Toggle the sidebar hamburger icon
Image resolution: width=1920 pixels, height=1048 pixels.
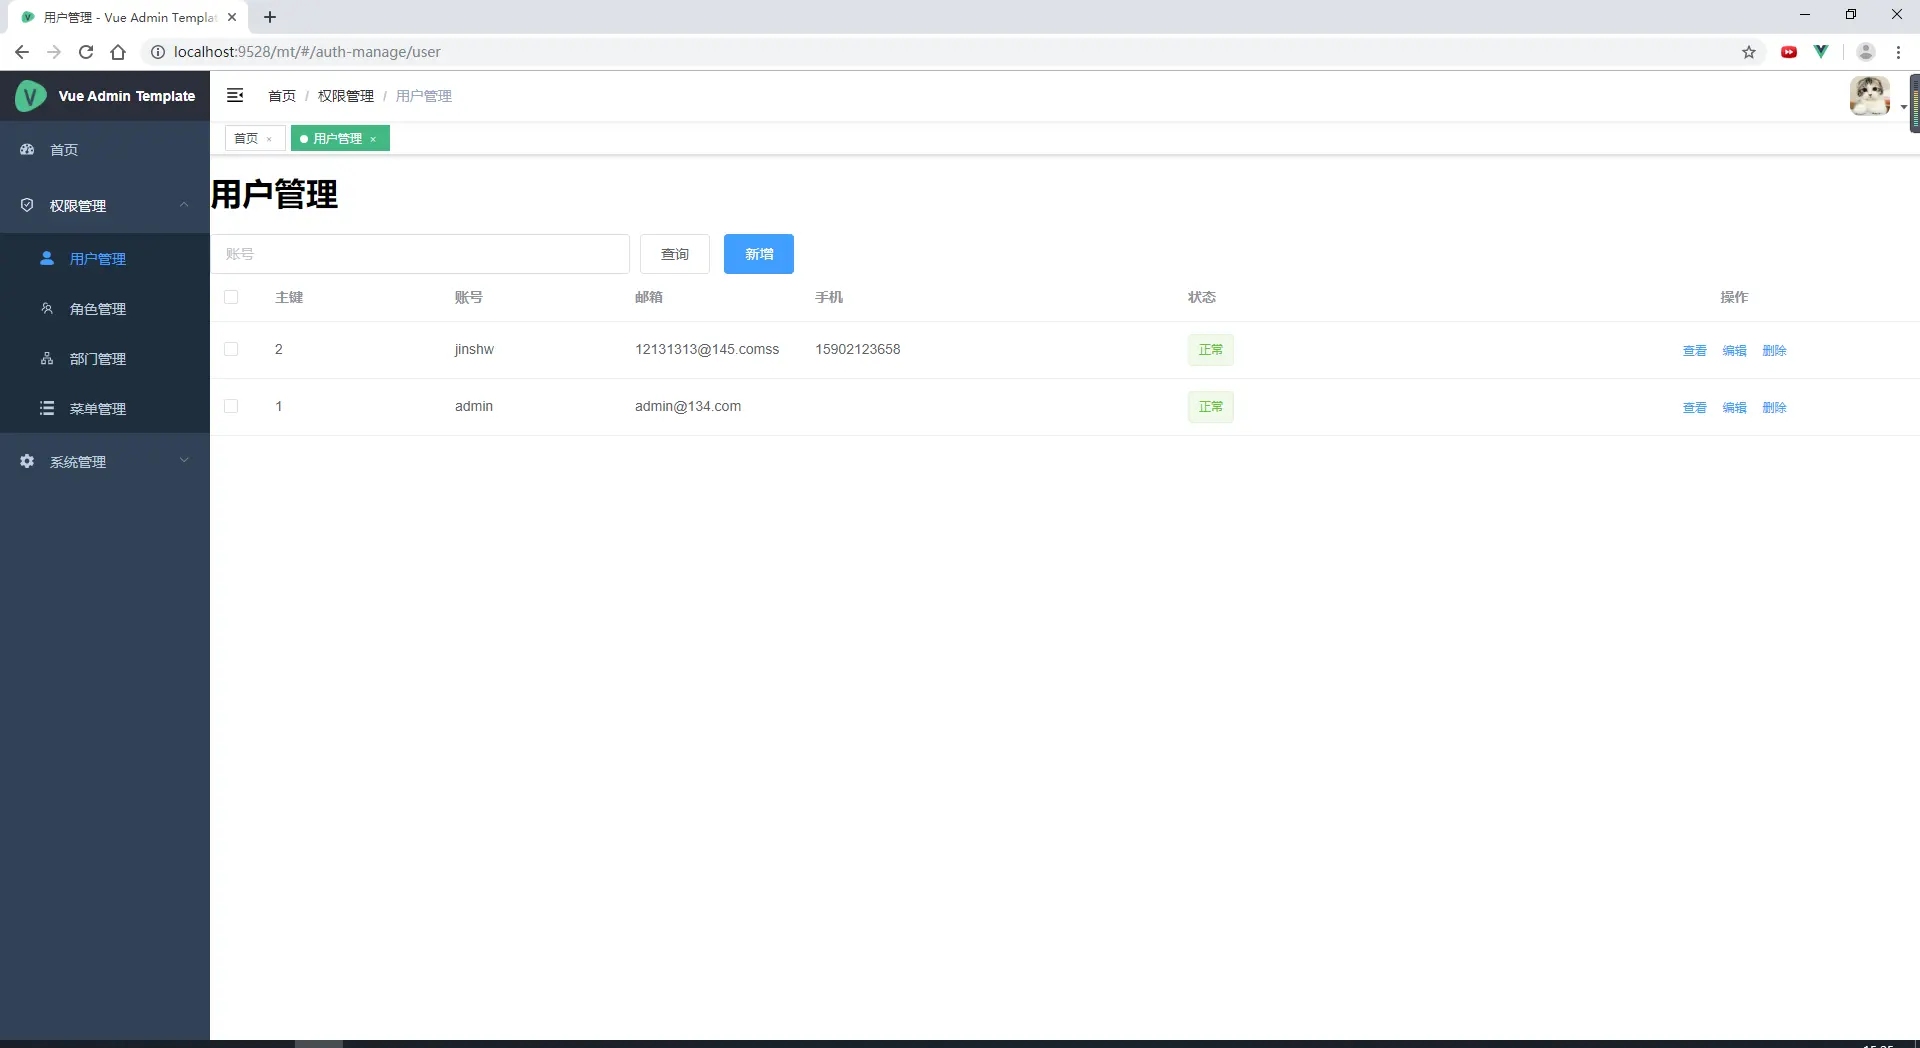pyautogui.click(x=235, y=95)
